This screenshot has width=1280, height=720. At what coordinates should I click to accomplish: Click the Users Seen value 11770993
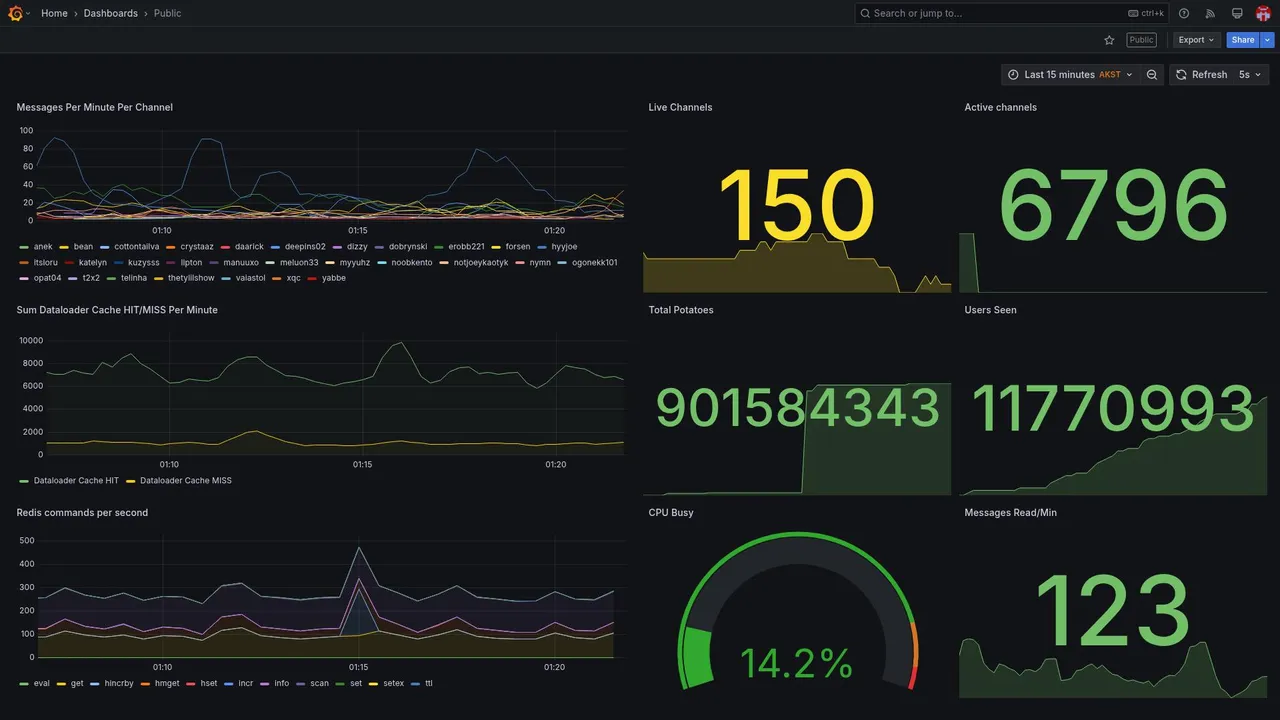pos(1113,408)
